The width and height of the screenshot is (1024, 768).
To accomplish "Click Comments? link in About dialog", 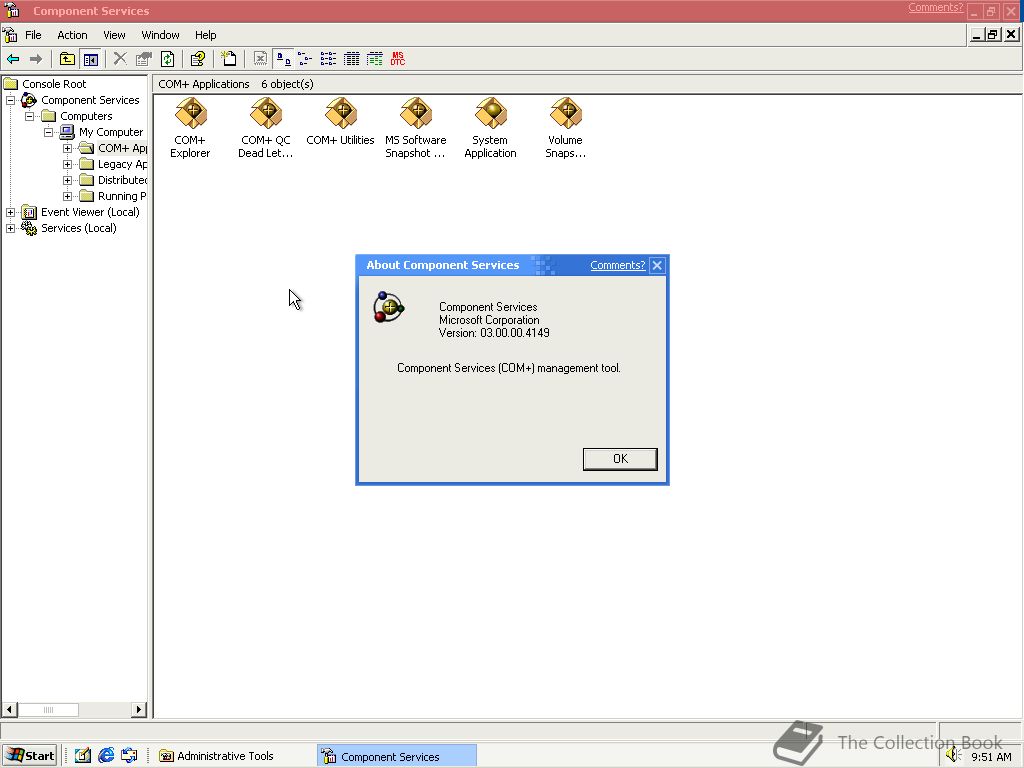I will pyautogui.click(x=617, y=265).
